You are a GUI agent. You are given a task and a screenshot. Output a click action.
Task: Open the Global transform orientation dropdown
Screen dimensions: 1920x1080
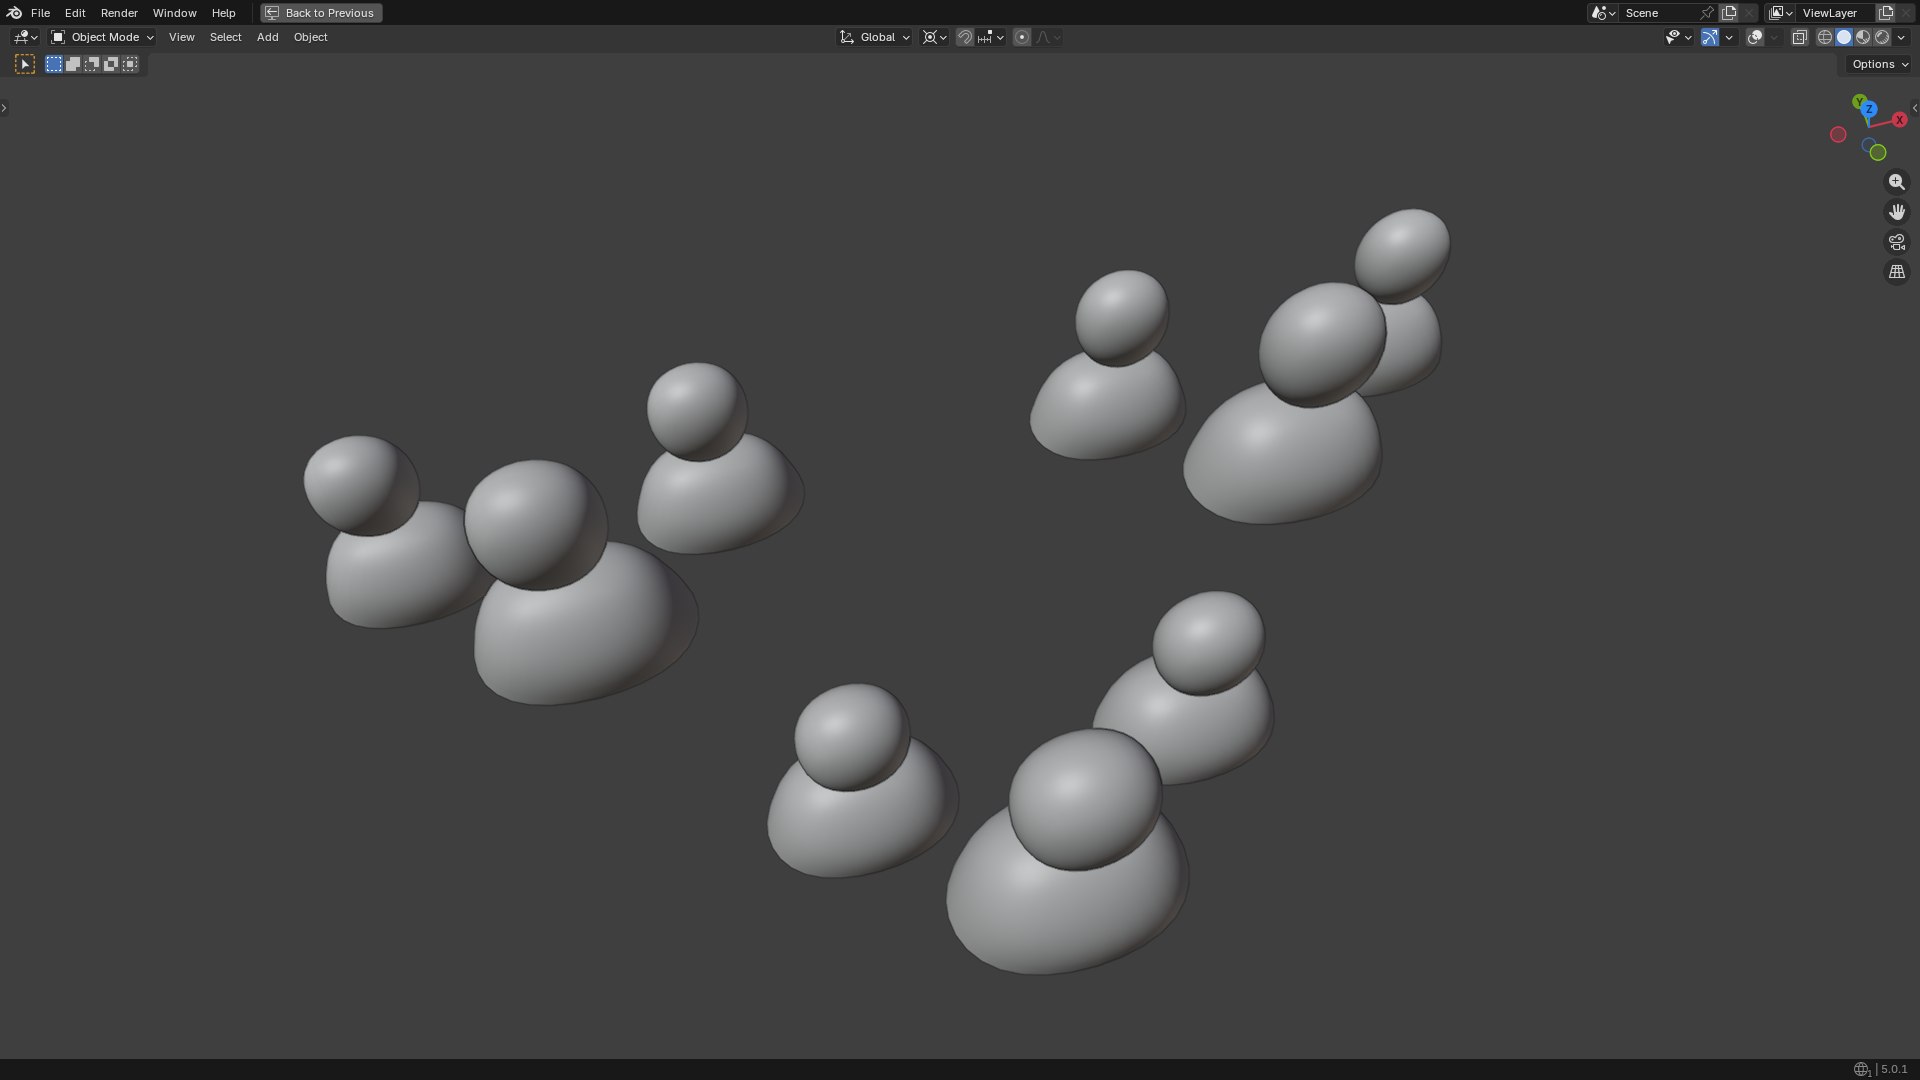(x=875, y=37)
